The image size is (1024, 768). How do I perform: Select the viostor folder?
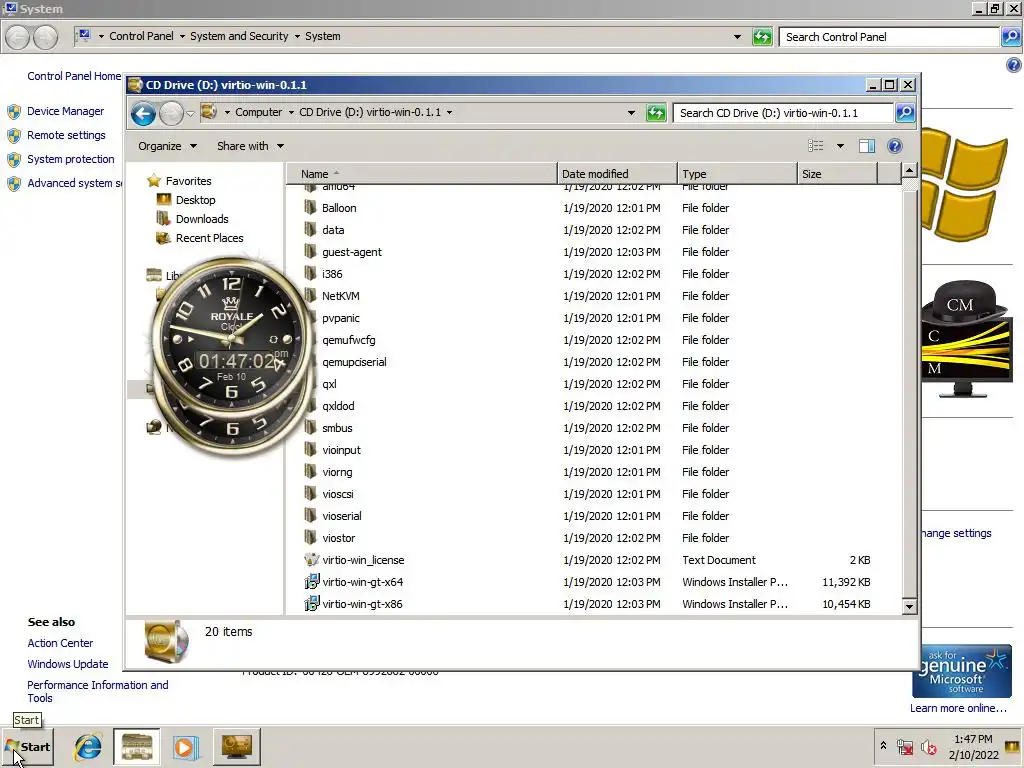(338, 538)
